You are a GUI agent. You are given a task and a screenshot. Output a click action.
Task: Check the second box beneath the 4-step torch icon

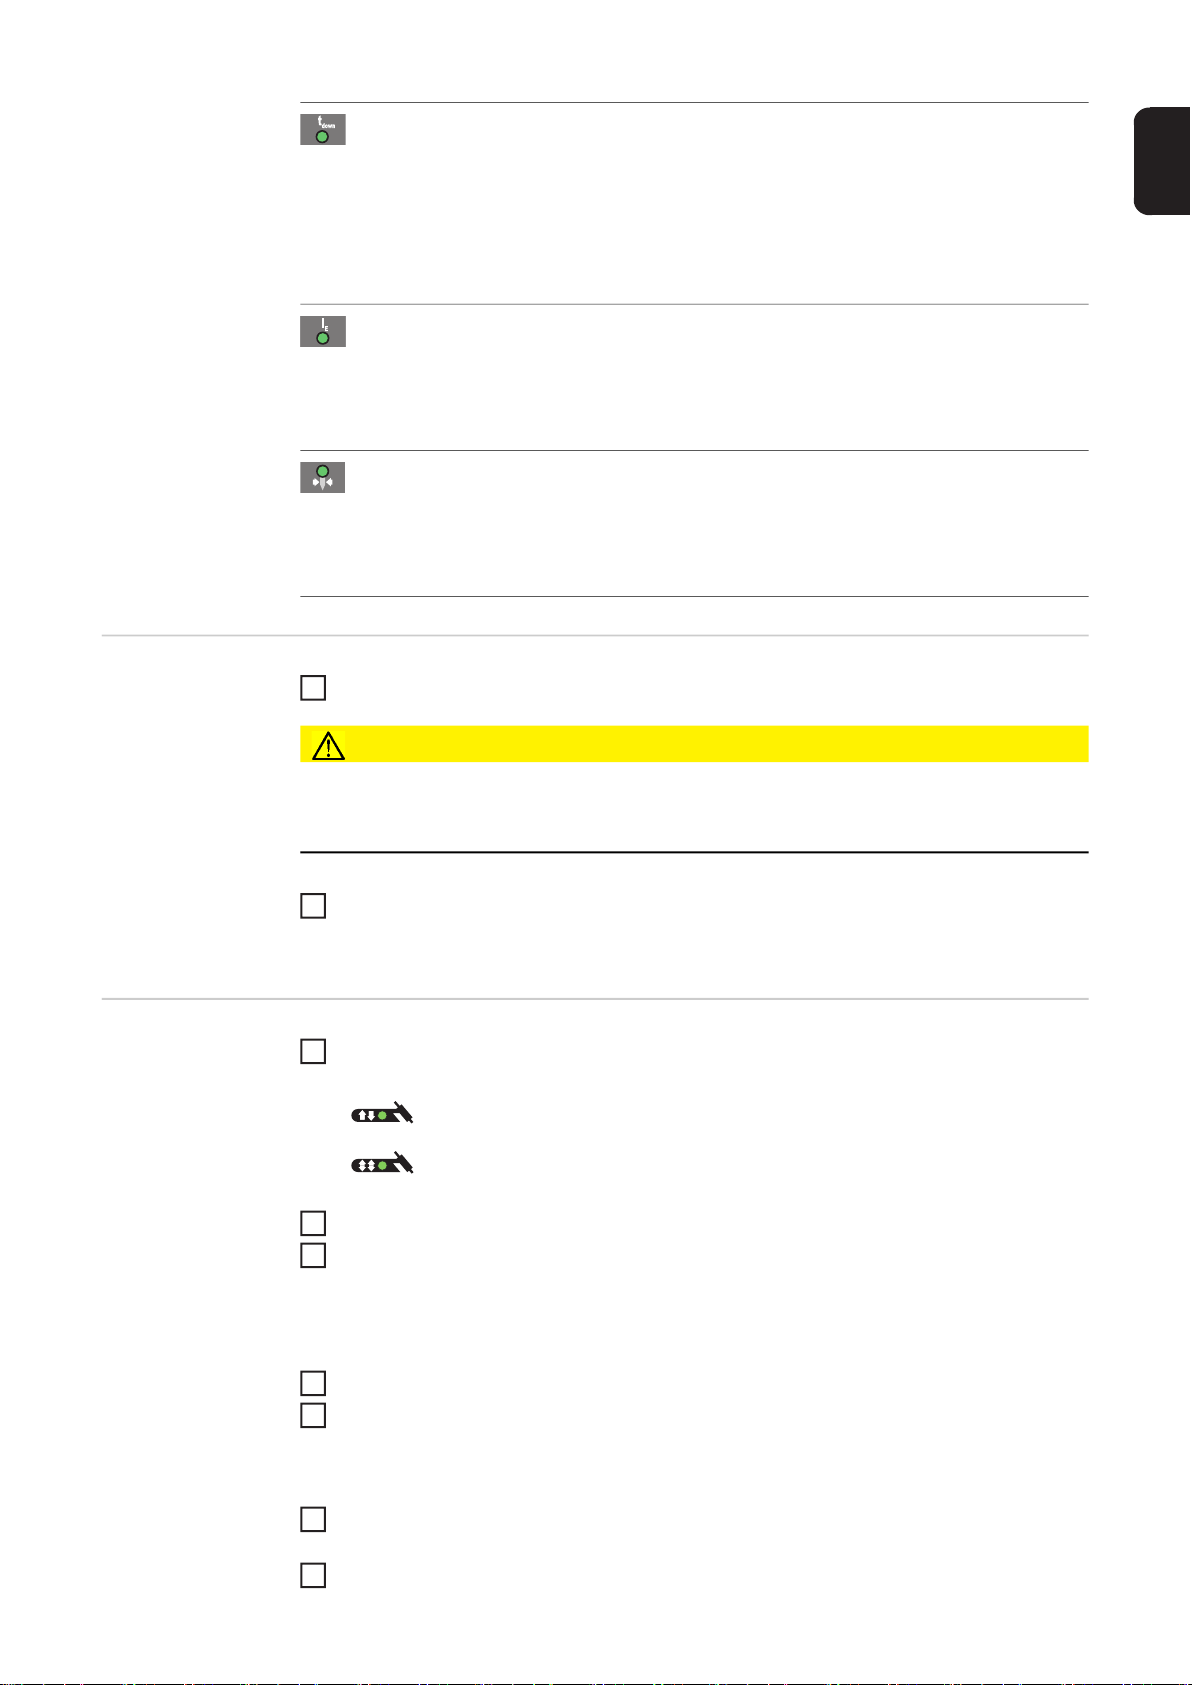coord(313,1255)
